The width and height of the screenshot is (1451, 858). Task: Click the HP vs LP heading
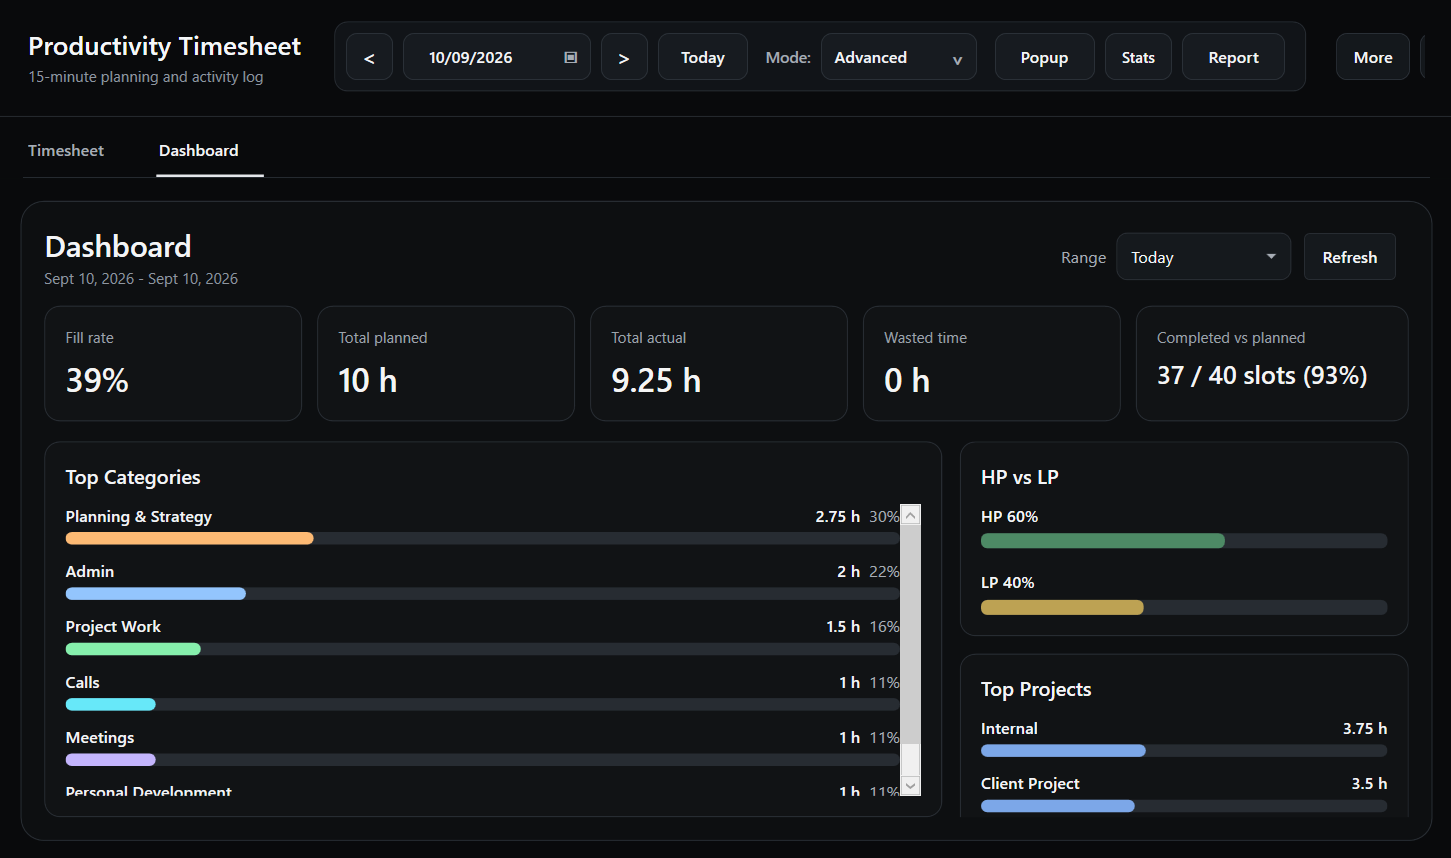[x=1020, y=477]
